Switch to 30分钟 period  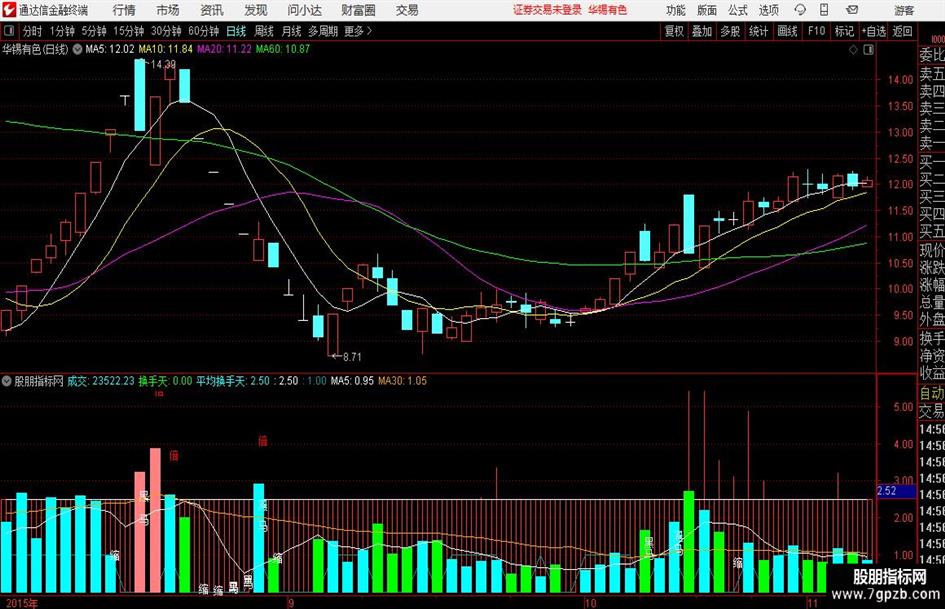coord(166,31)
